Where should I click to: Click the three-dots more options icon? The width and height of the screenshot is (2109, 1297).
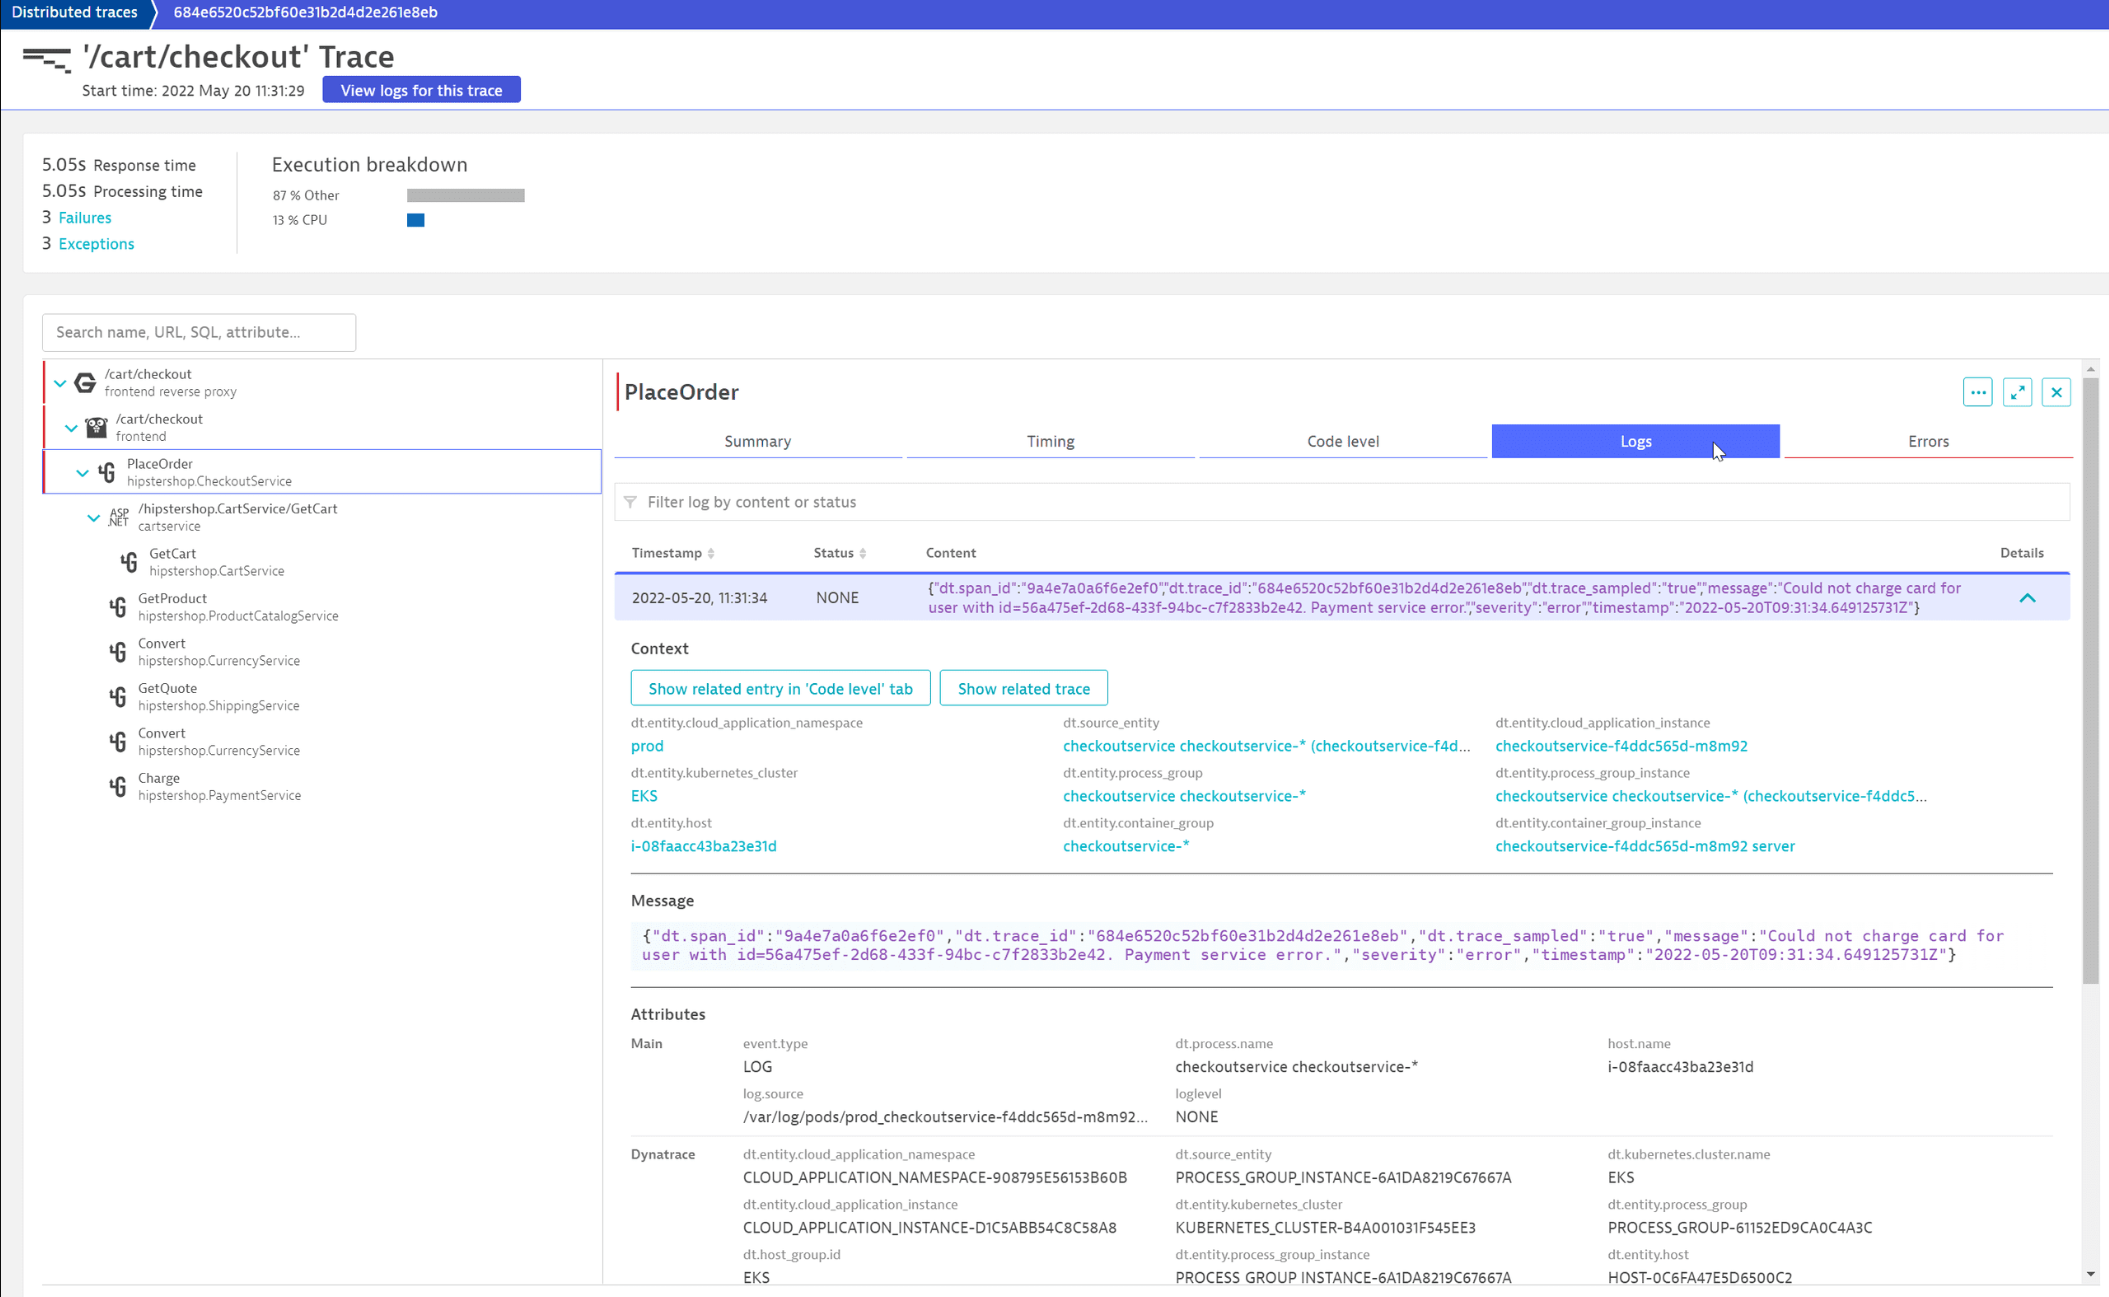[1977, 392]
